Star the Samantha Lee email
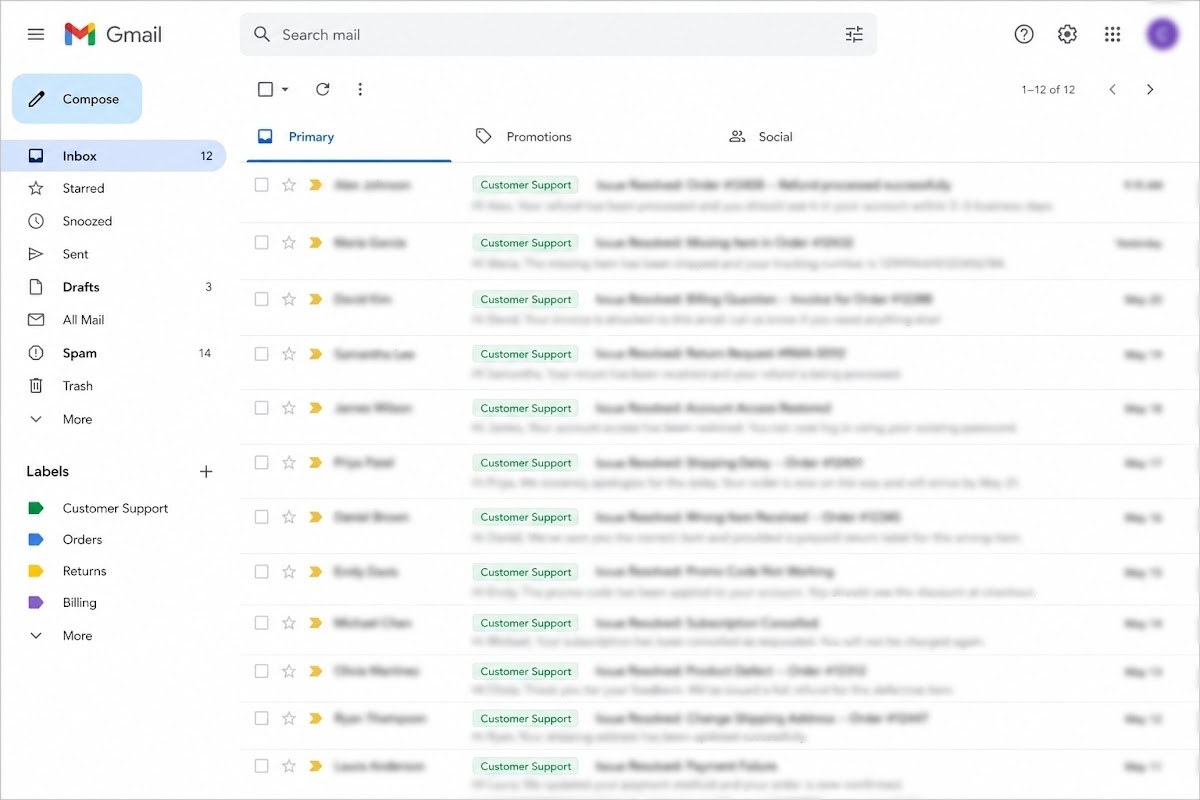 click(x=289, y=354)
